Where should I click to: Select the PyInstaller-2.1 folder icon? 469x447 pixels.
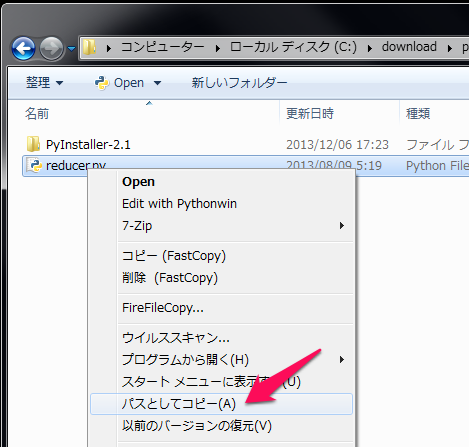(33, 144)
